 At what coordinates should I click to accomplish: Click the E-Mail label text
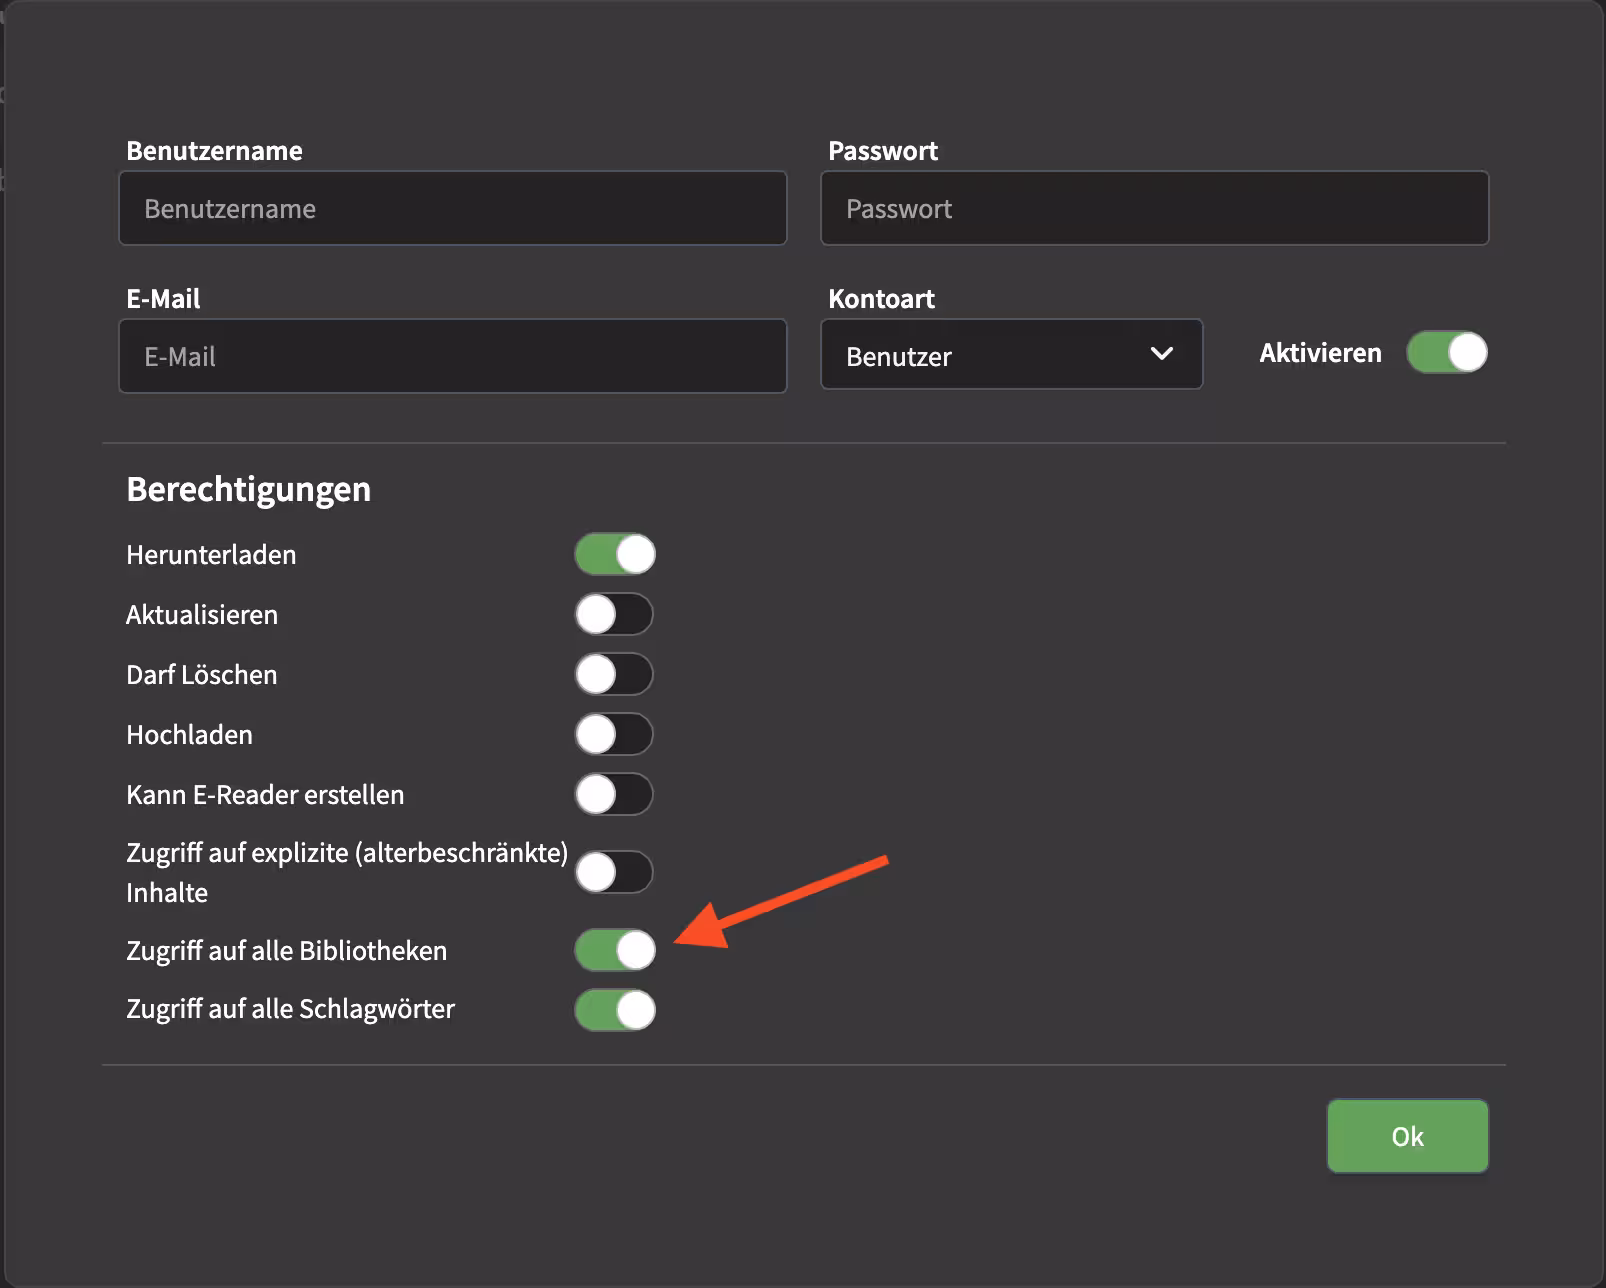(163, 299)
